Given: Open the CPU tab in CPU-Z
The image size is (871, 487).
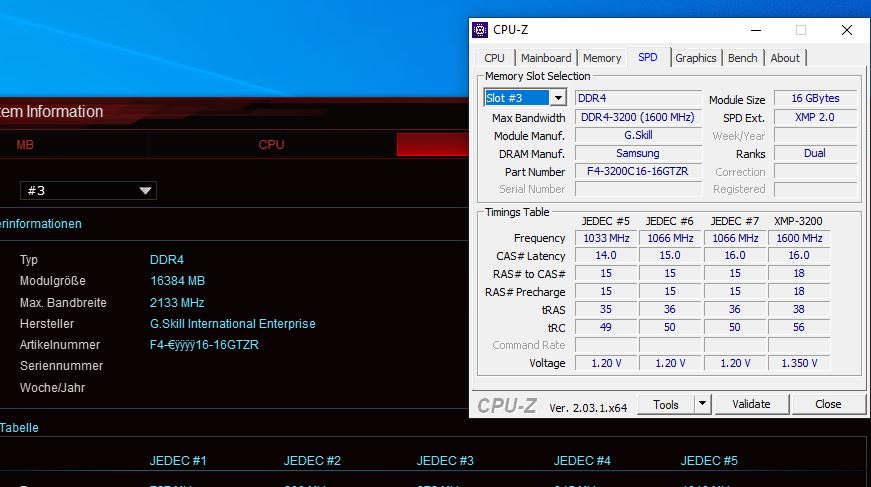Looking at the screenshot, I should (x=494, y=58).
